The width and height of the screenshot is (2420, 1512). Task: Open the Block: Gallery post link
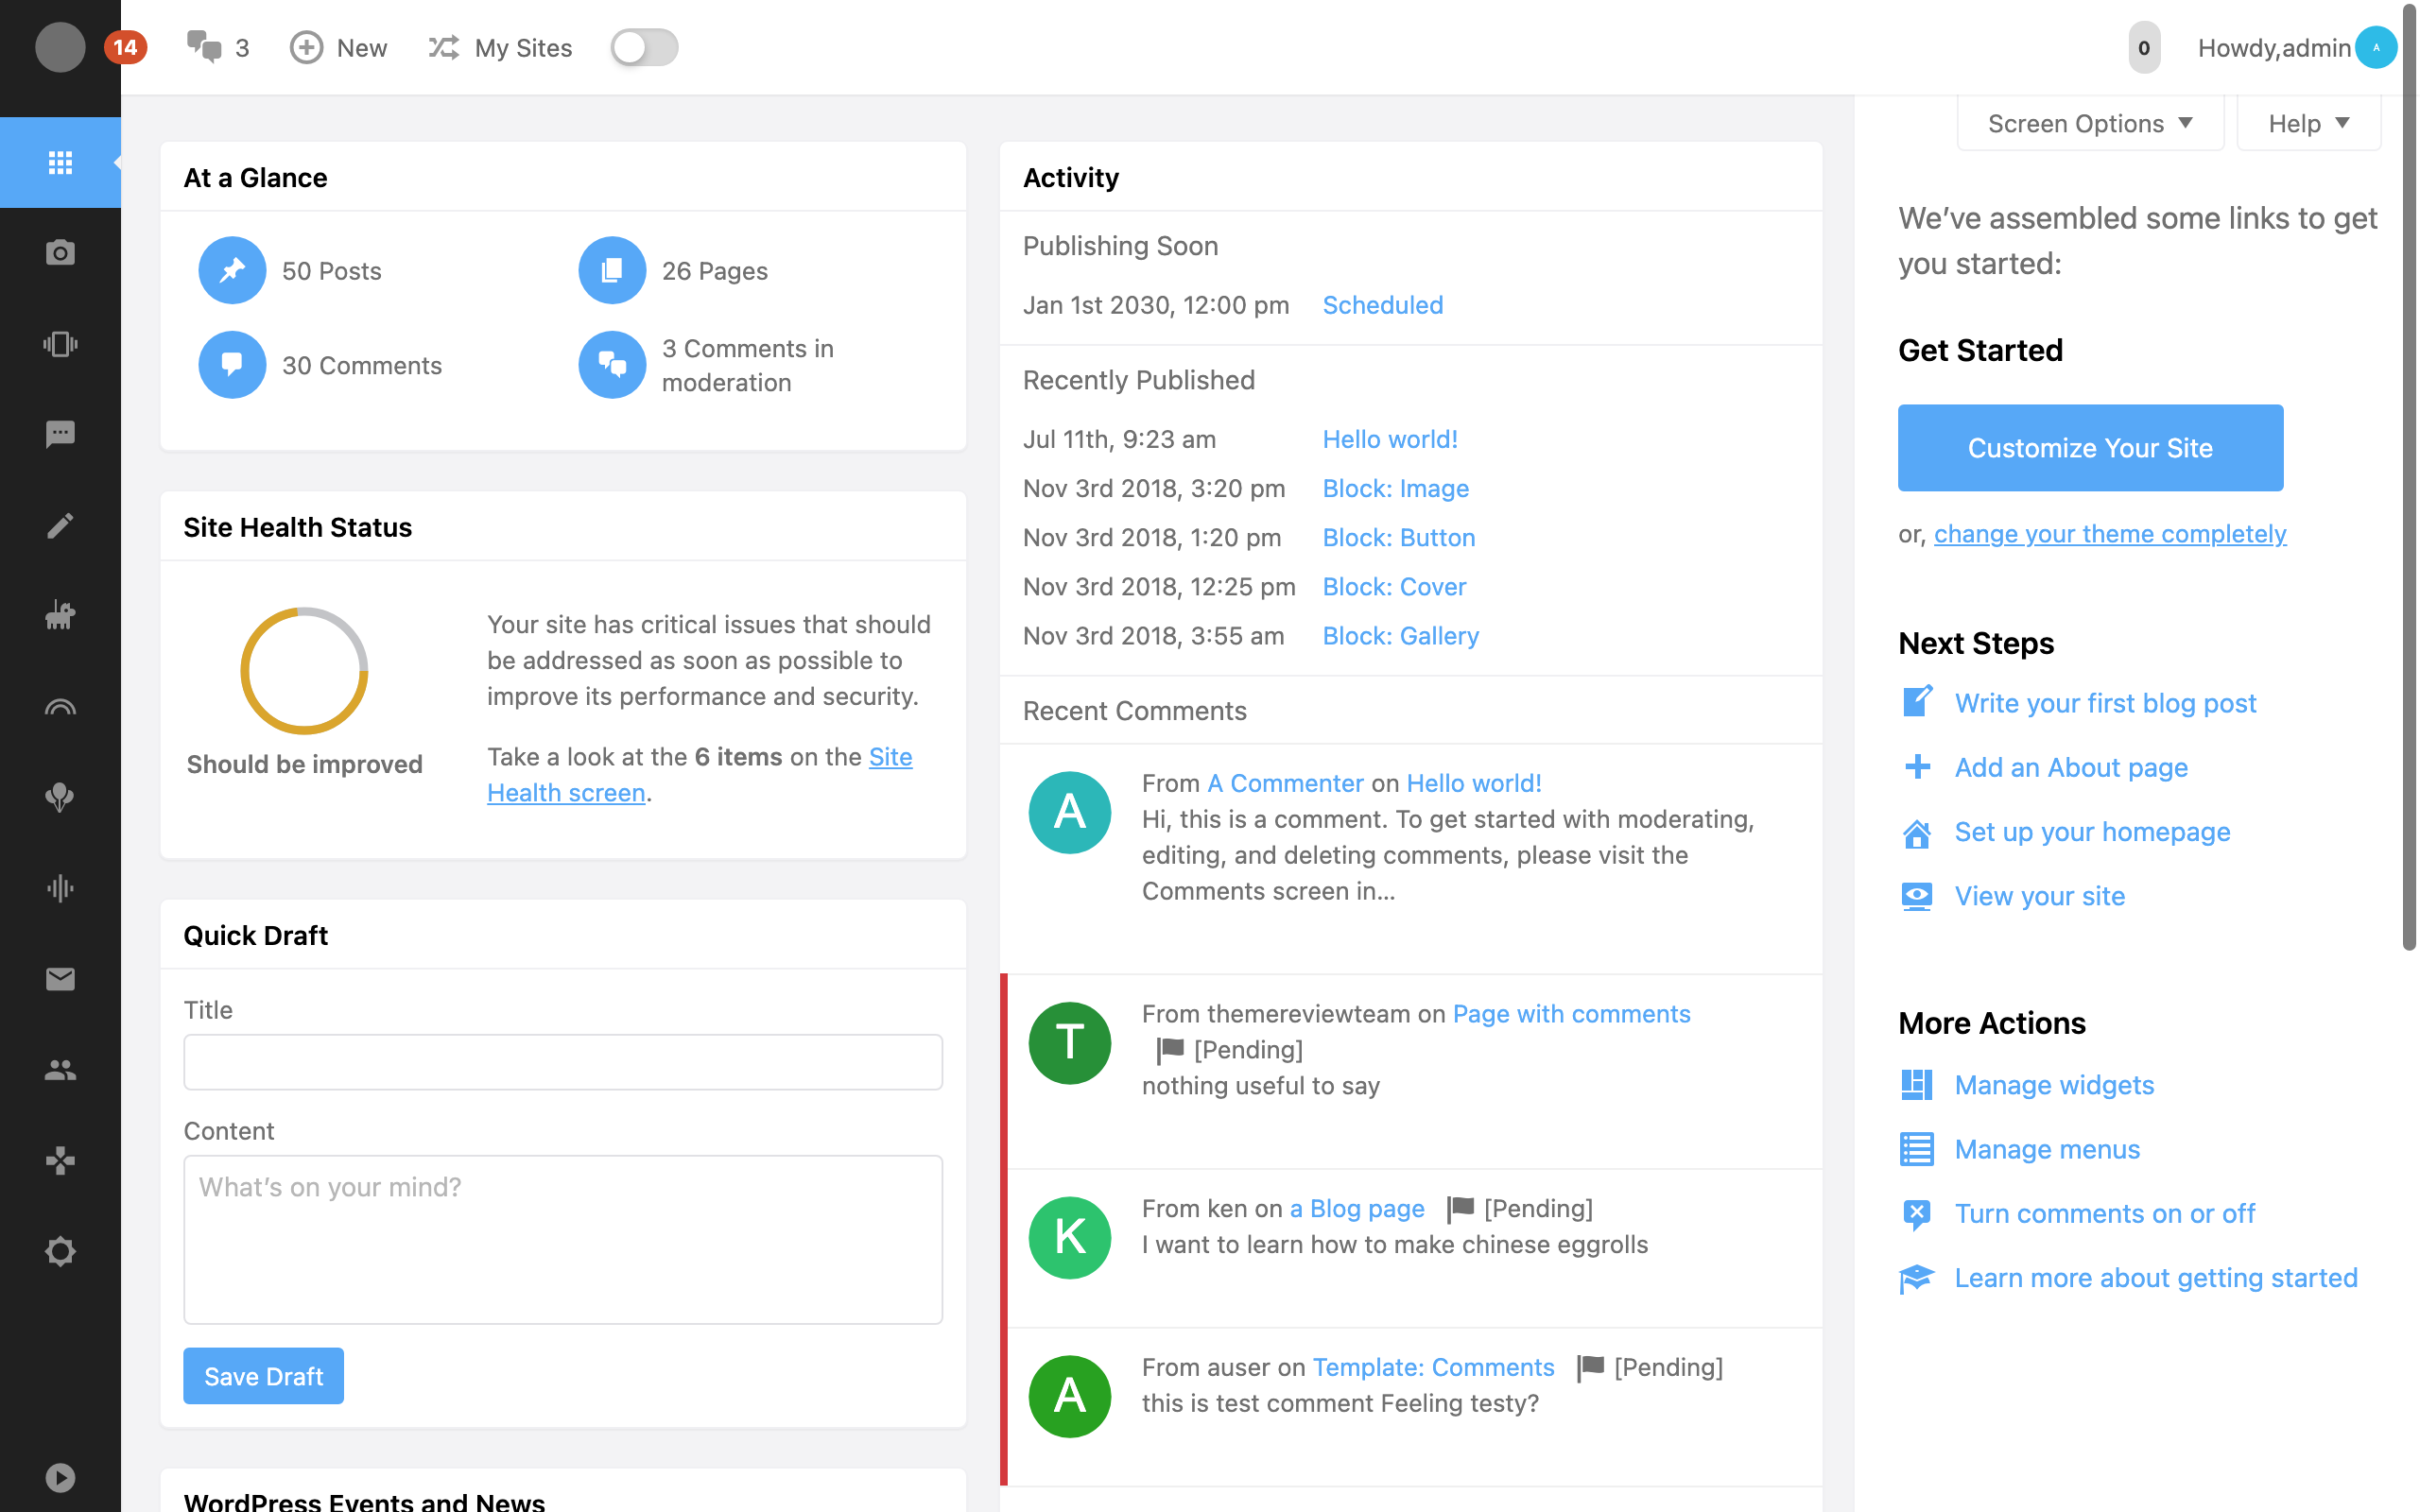click(x=1400, y=636)
